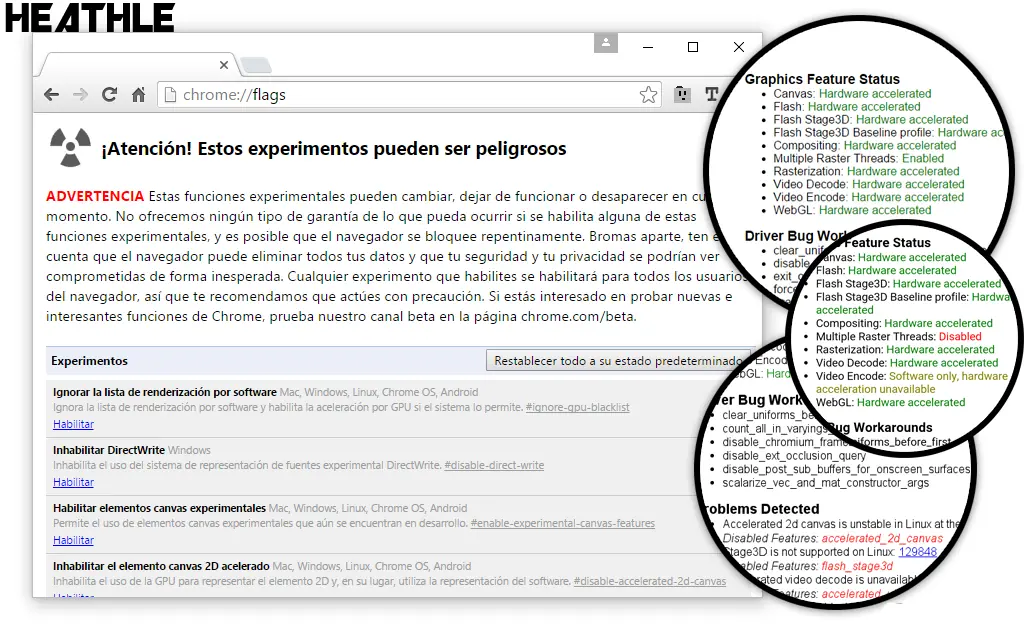The image size is (1024, 628).
Task: Click the accelerated_2d_canvas disabled feature text
Action: pyautogui.click(x=882, y=538)
